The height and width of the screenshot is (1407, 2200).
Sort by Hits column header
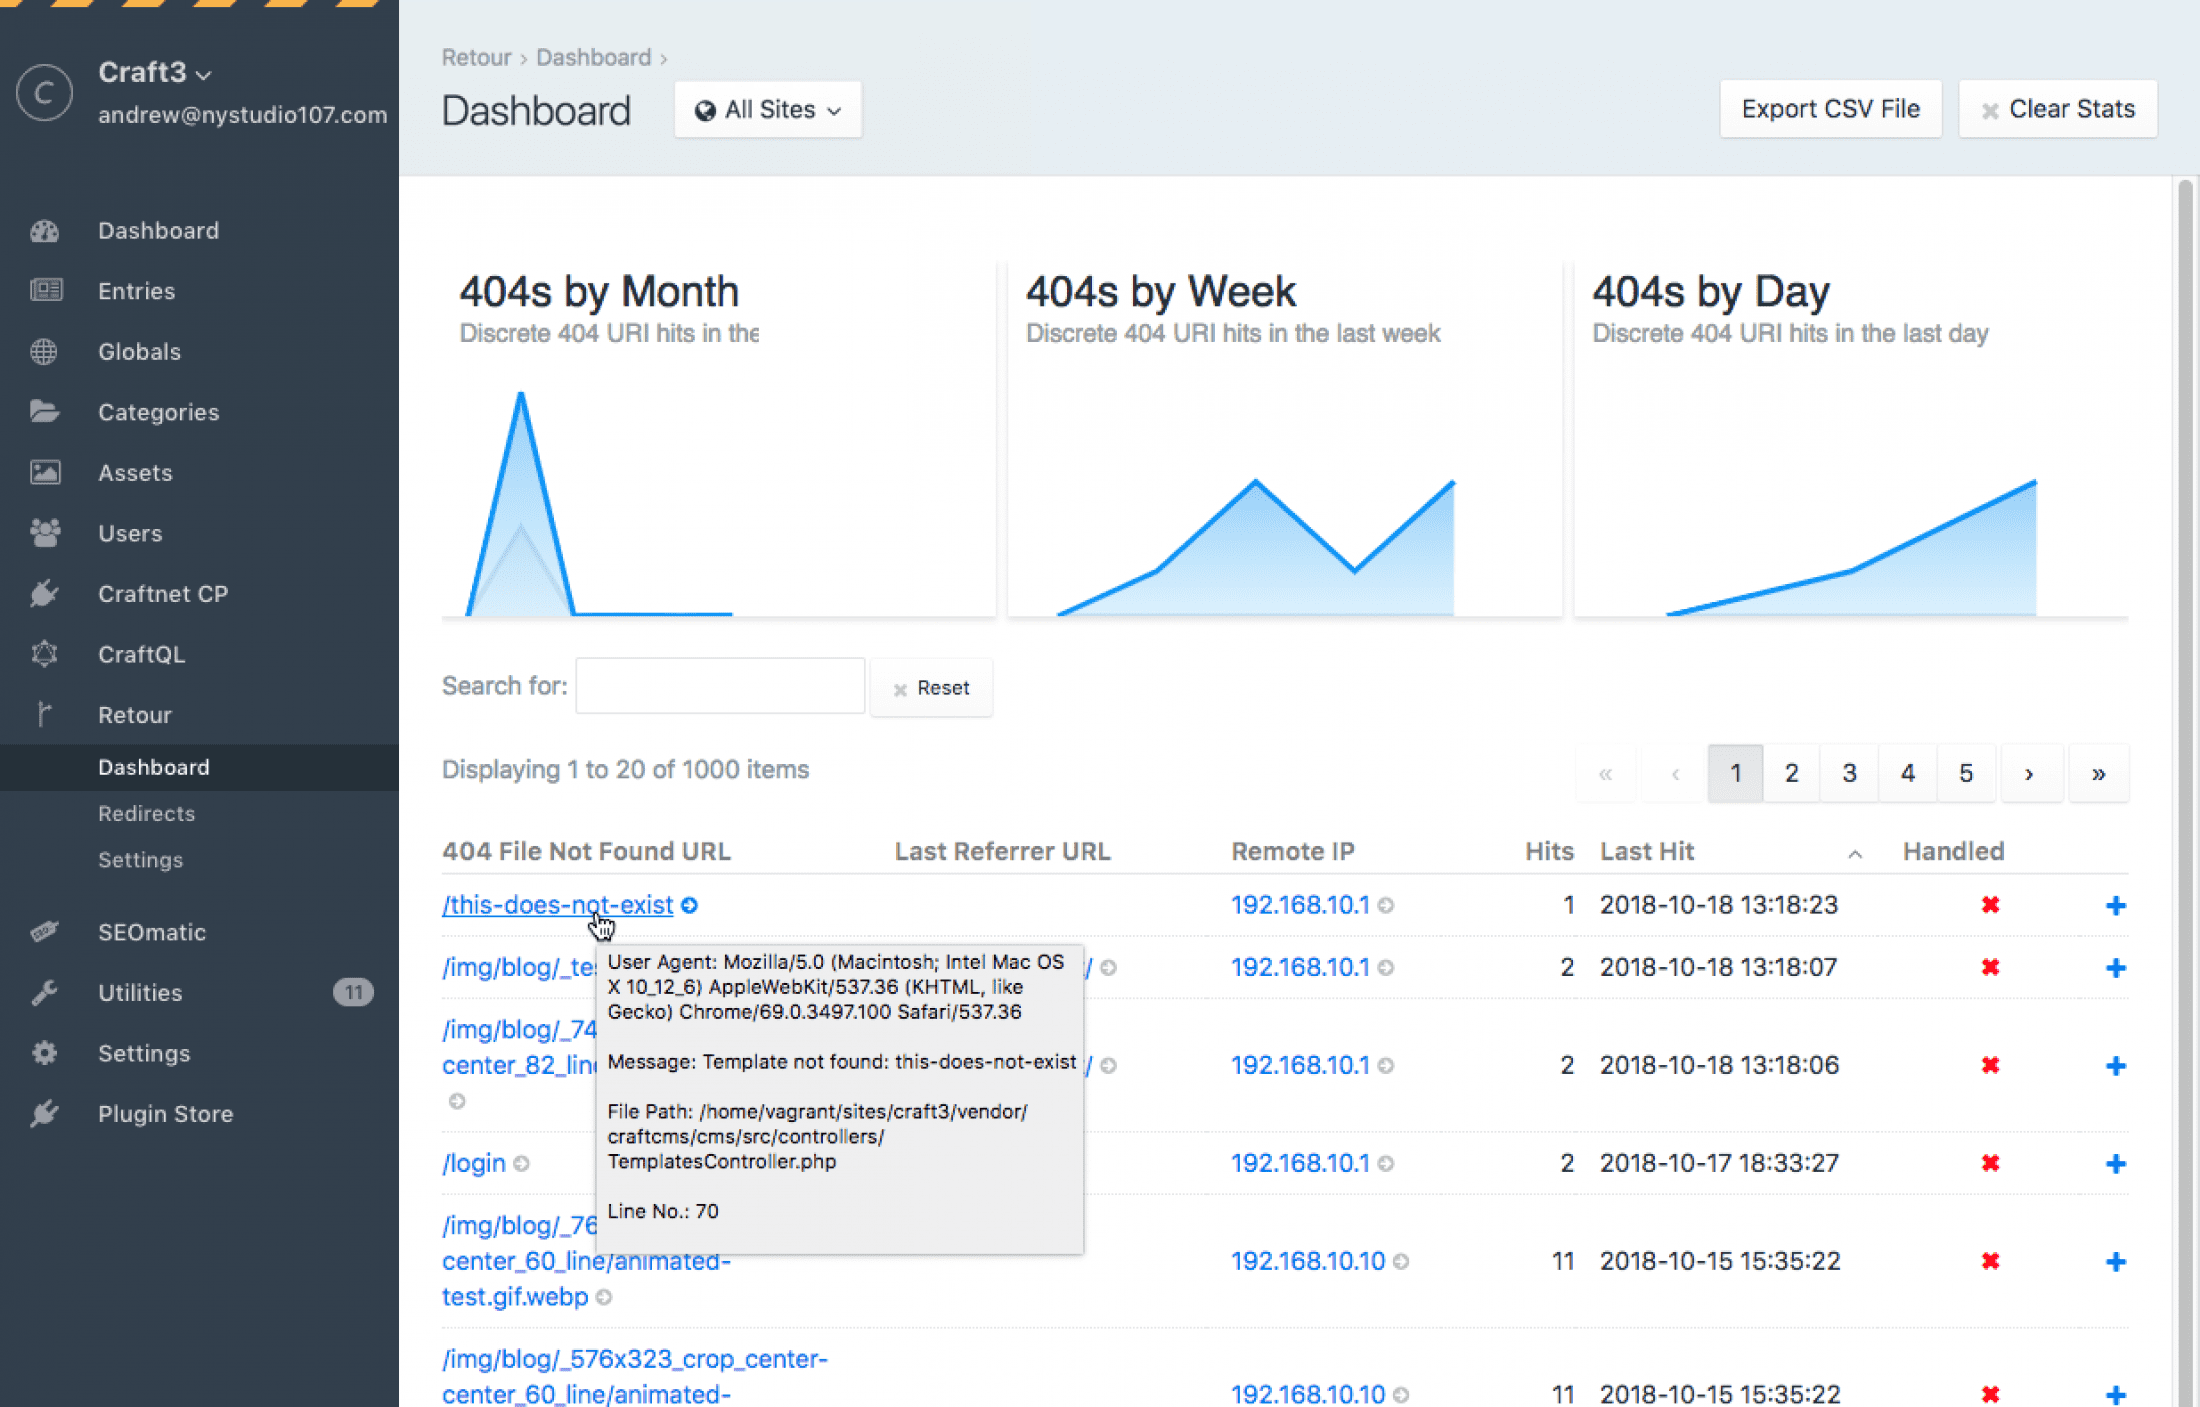click(x=1549, y=851)
